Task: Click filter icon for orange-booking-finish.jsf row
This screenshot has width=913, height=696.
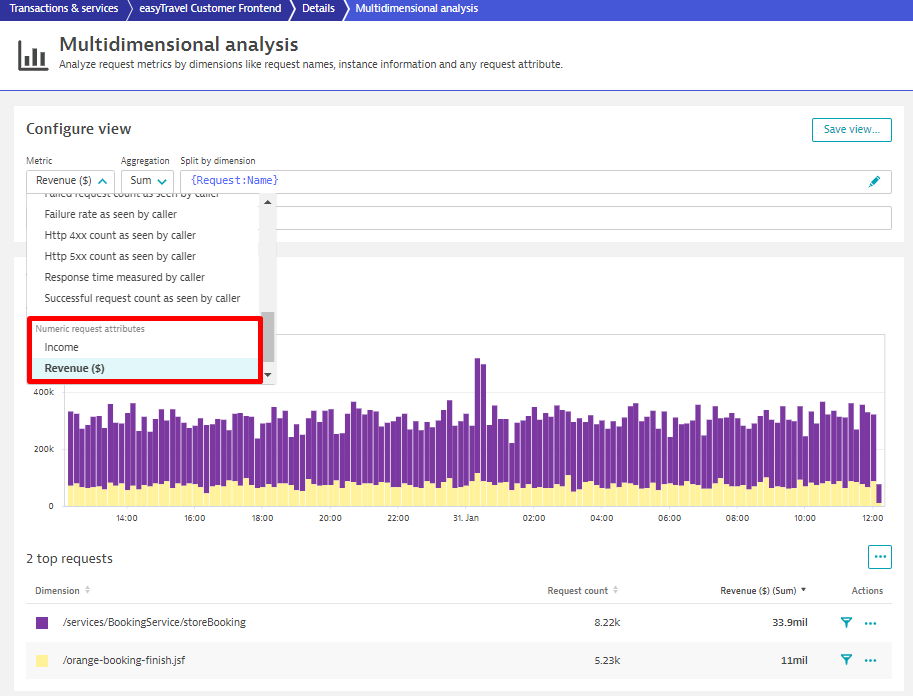Action: click(x=846, y=660)
